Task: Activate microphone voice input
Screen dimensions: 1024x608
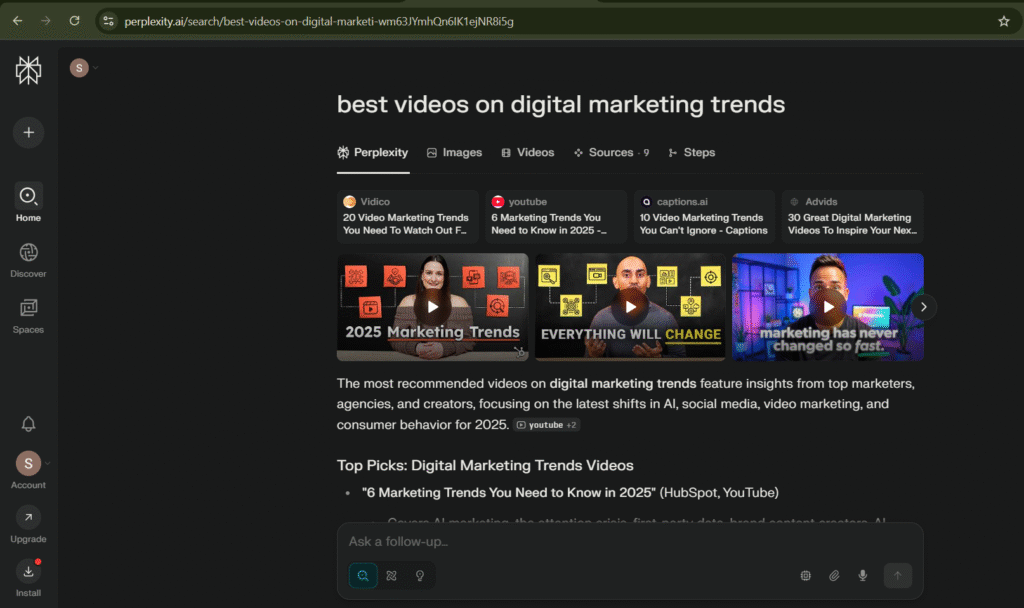Action: pyautogui.click(x=862, y=575)
